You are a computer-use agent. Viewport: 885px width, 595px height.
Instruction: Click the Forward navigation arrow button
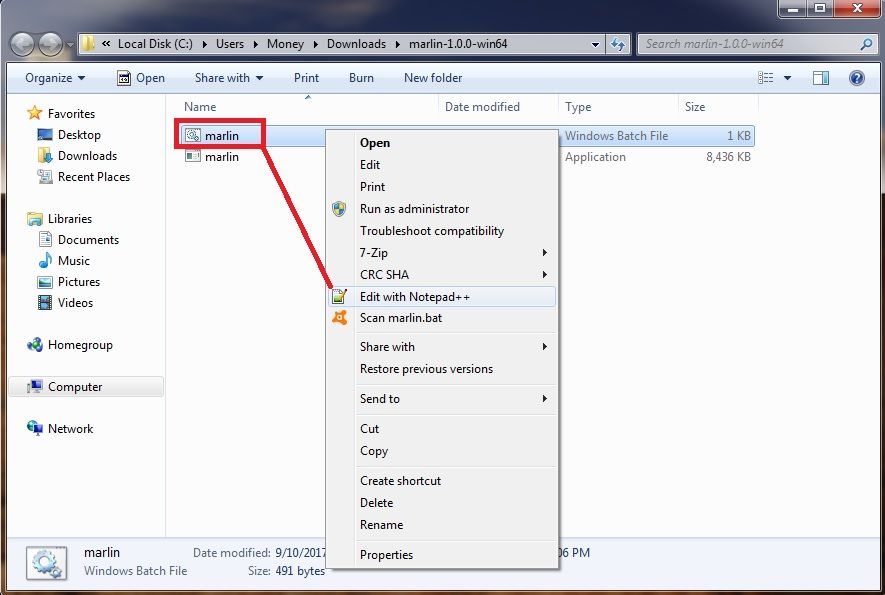[x=50, y=44]
